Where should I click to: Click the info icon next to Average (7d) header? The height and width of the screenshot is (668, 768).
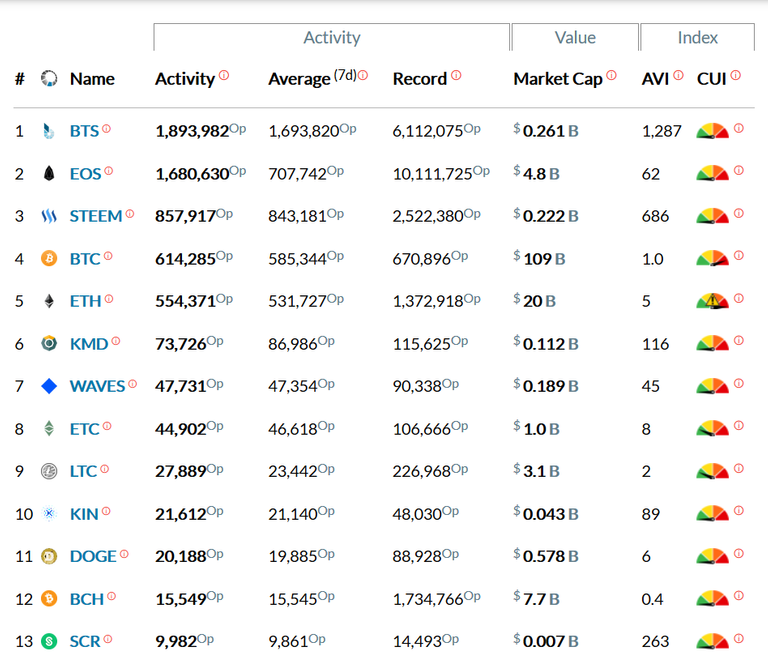[363, 75]
